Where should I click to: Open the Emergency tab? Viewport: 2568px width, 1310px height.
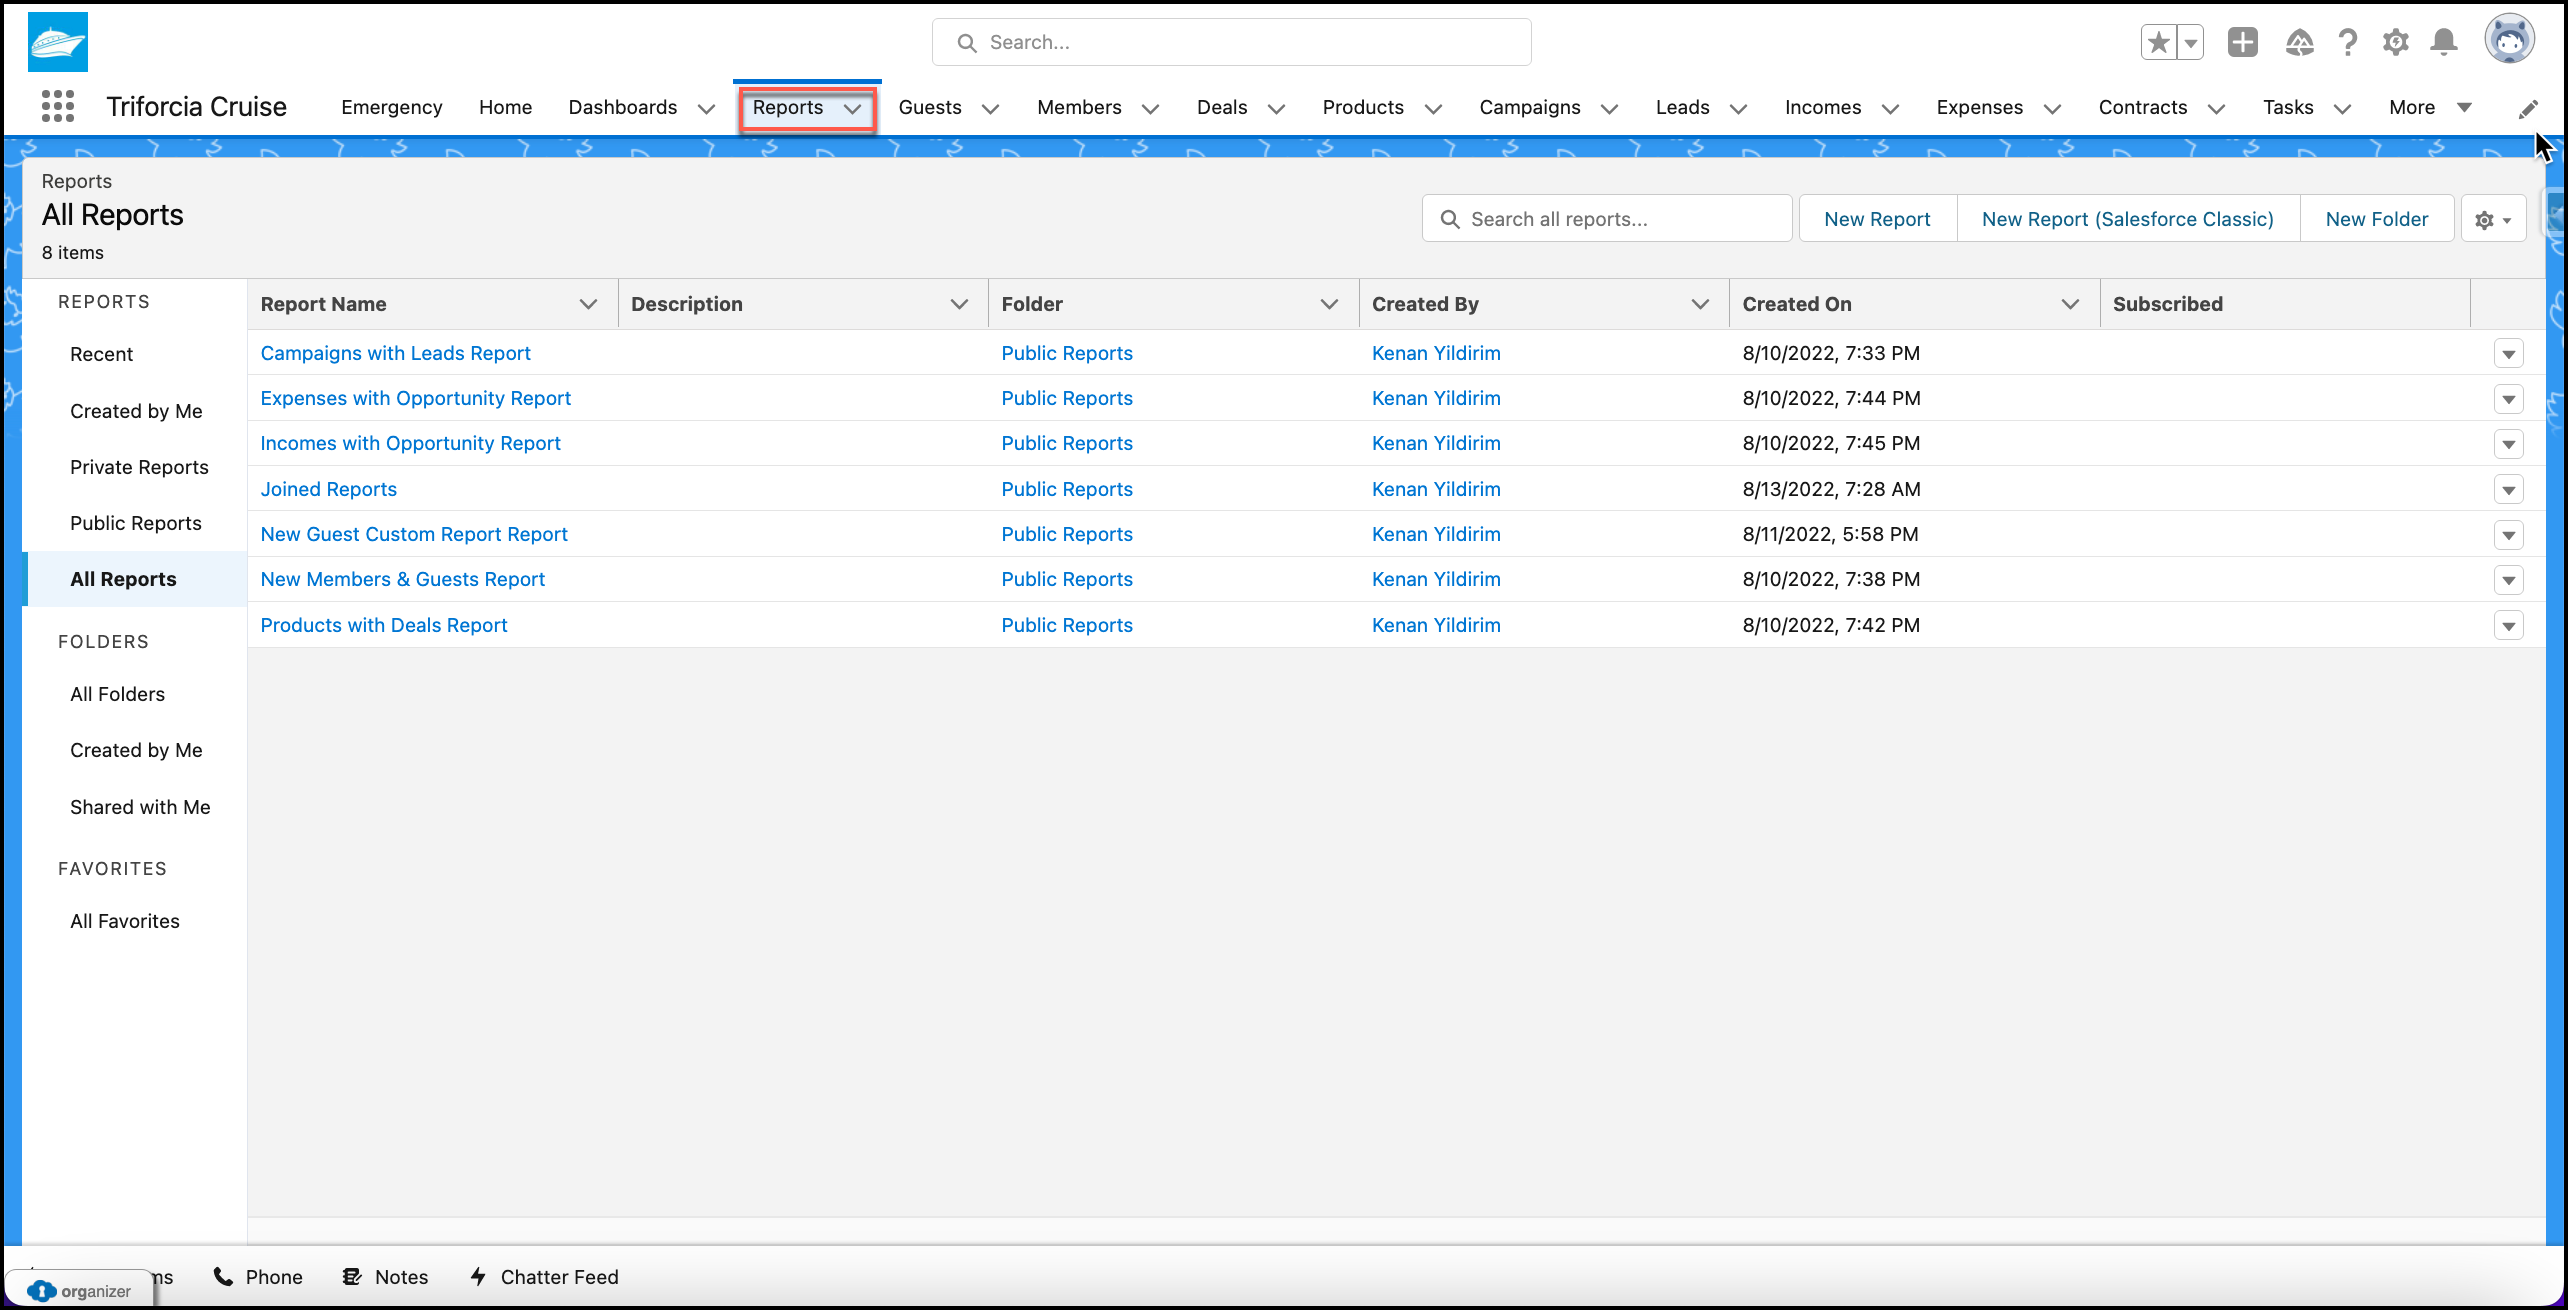[x=391, y=107]
